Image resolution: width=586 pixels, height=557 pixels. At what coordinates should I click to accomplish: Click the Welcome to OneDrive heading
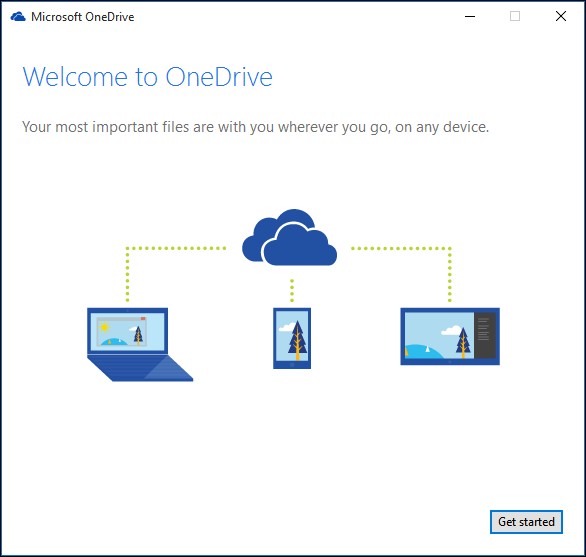click(148, 77)
